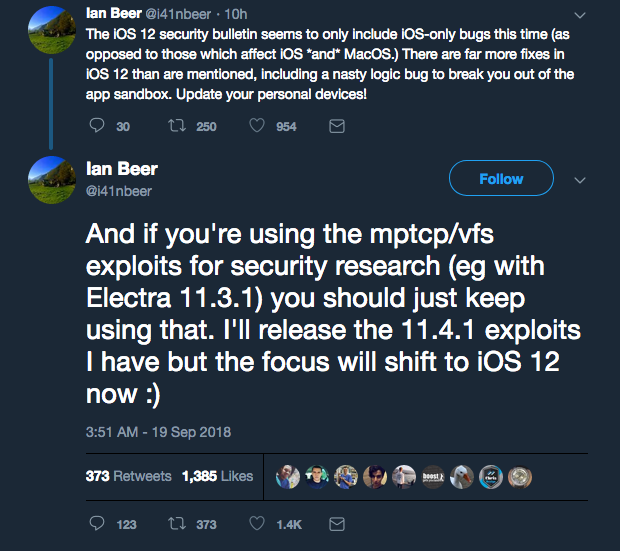620x551 pixels.
Task: Open Ian Beer's avatar on the first tweet
Action: point(52,30)
